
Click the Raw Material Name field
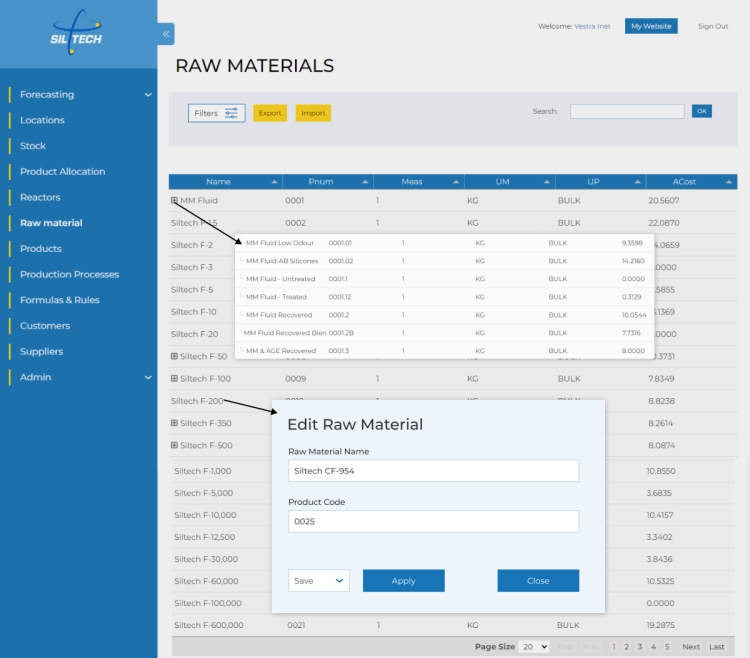[433, 471]
